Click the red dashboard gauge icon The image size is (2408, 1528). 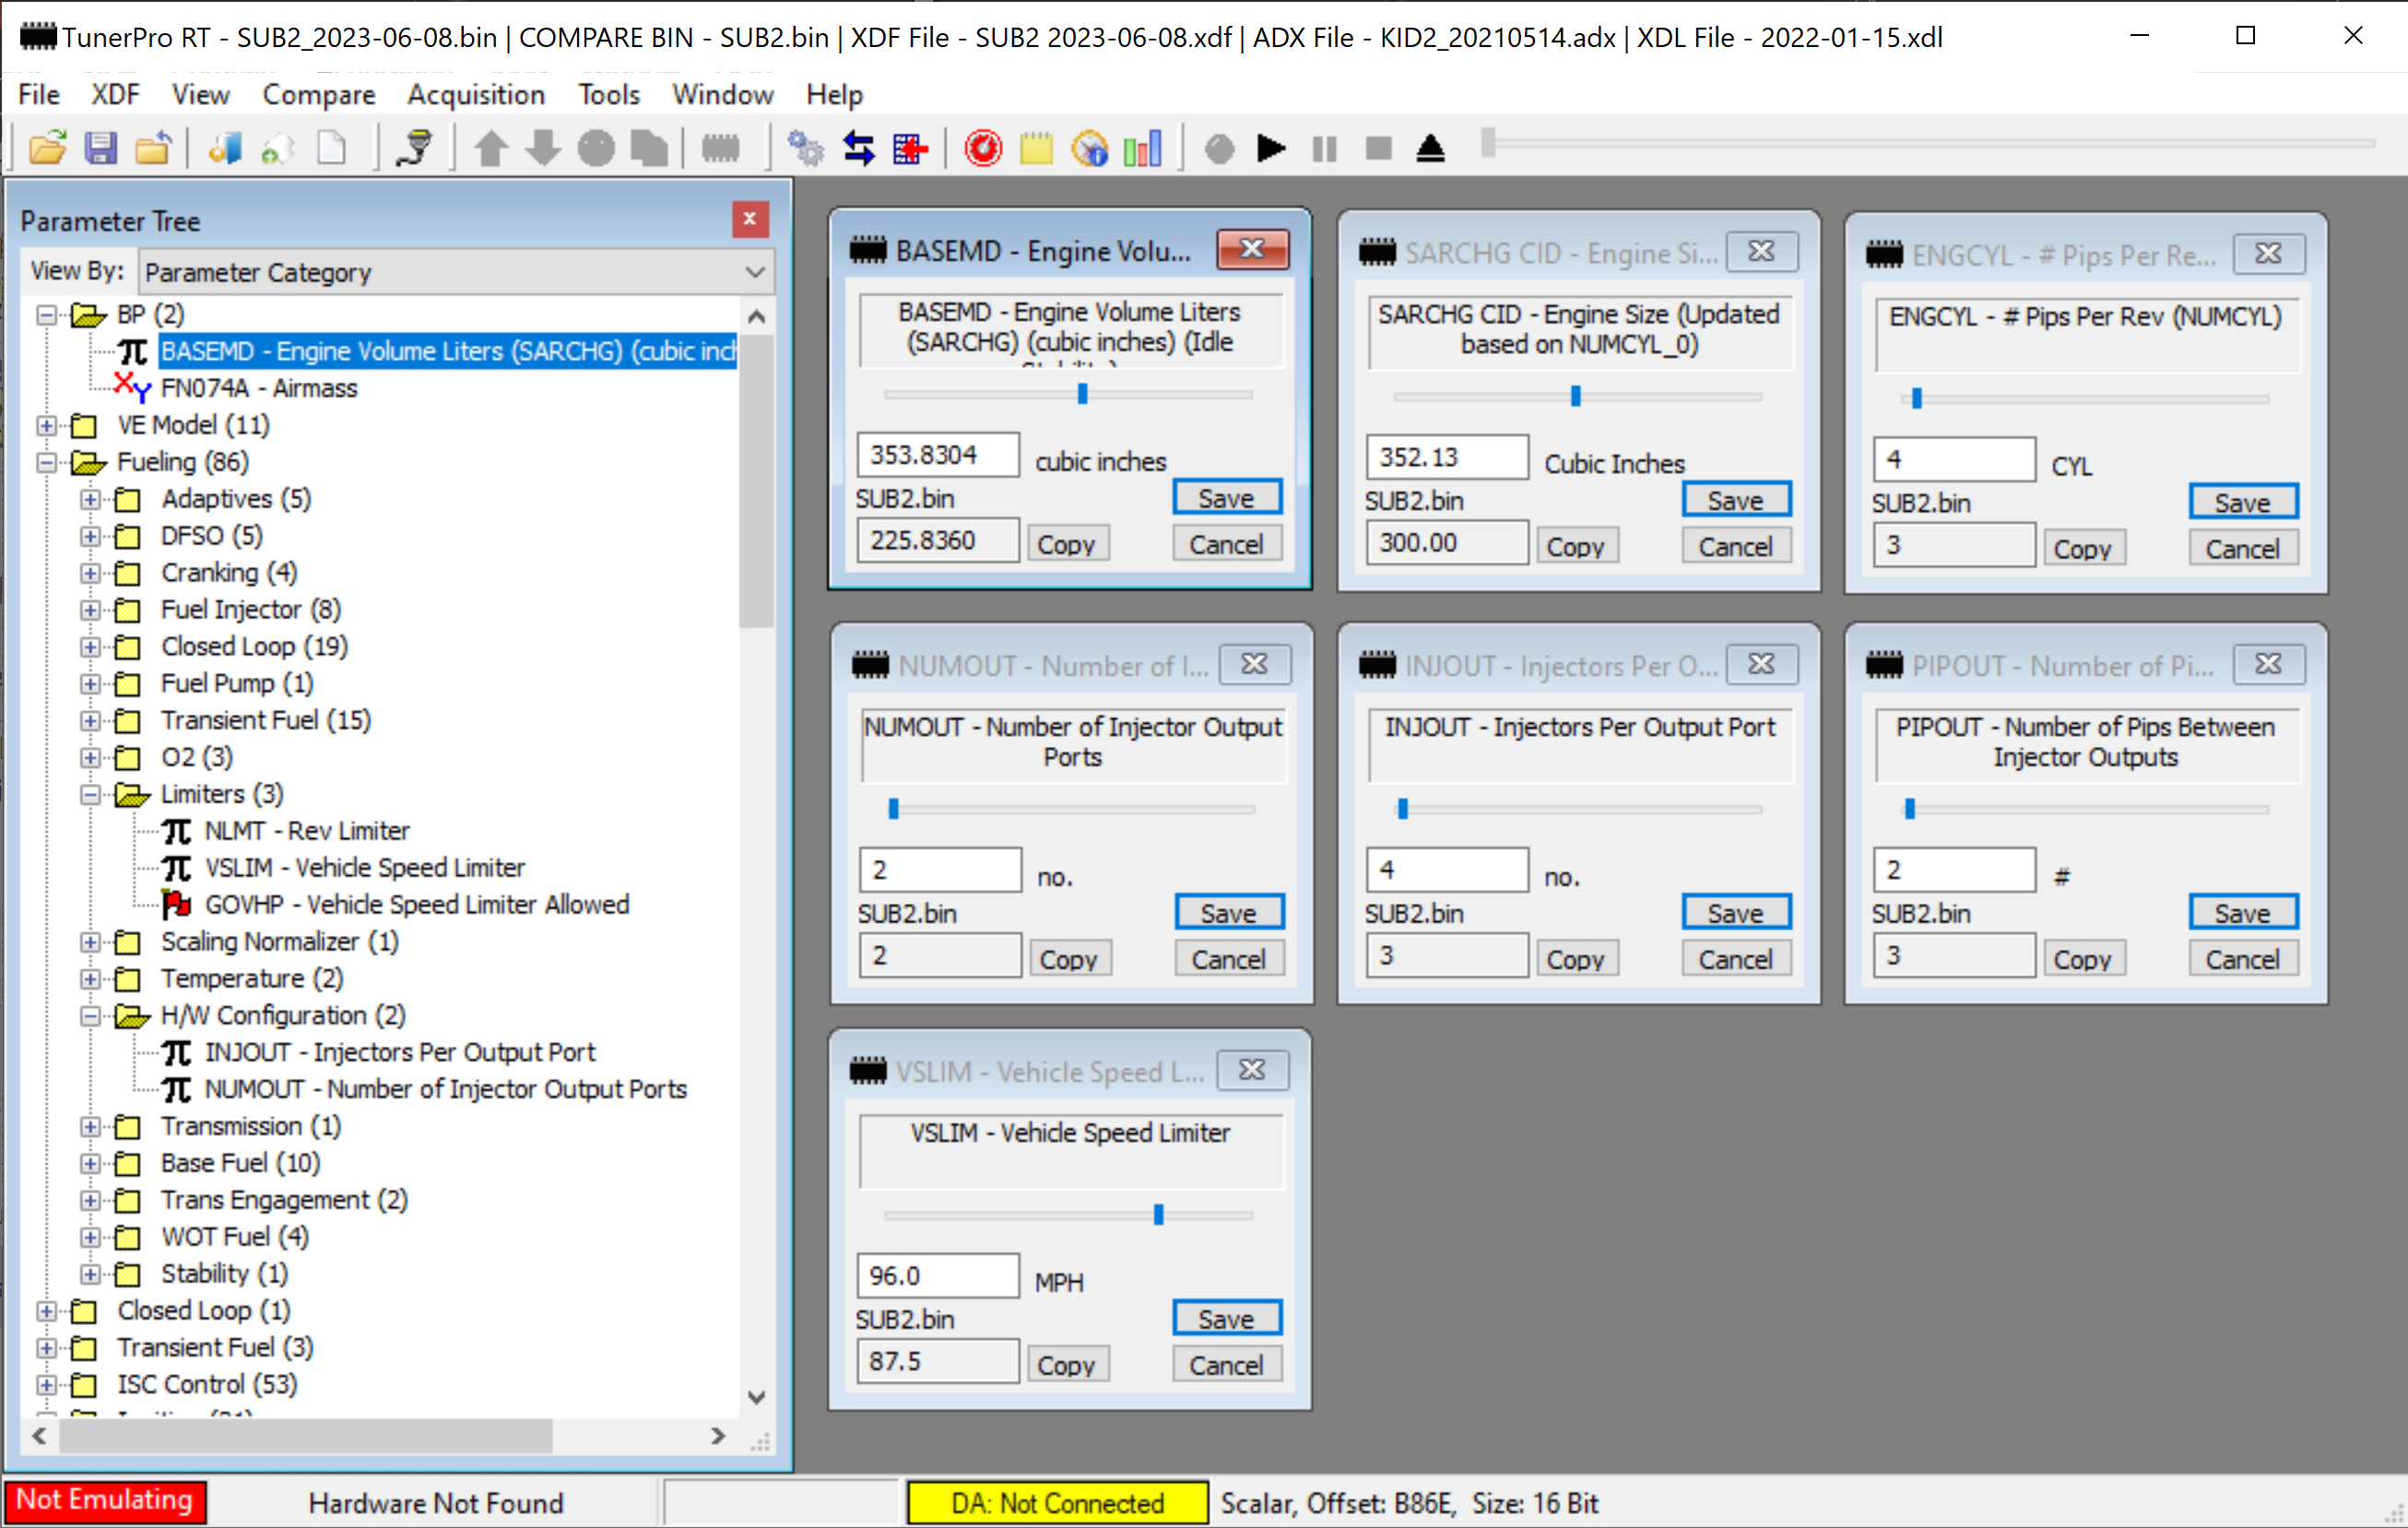click(x=983, y=148)
